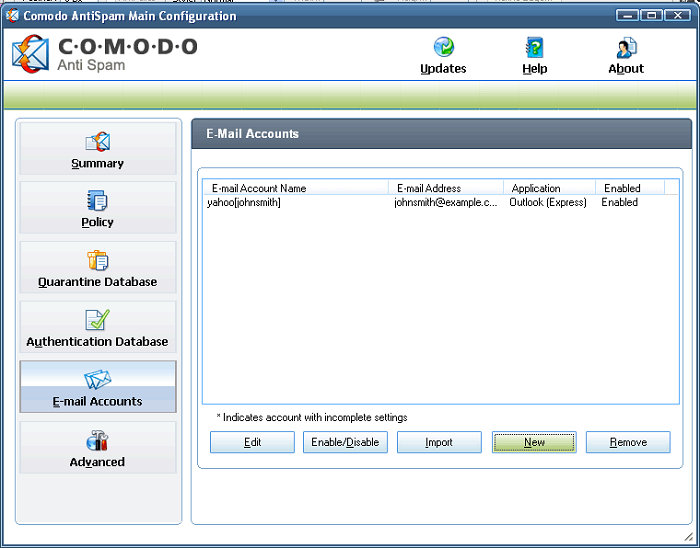The width and height of the screenshot is (700, 548).
Task: Click the Advanced tools icon
Action: click(97, 440)
